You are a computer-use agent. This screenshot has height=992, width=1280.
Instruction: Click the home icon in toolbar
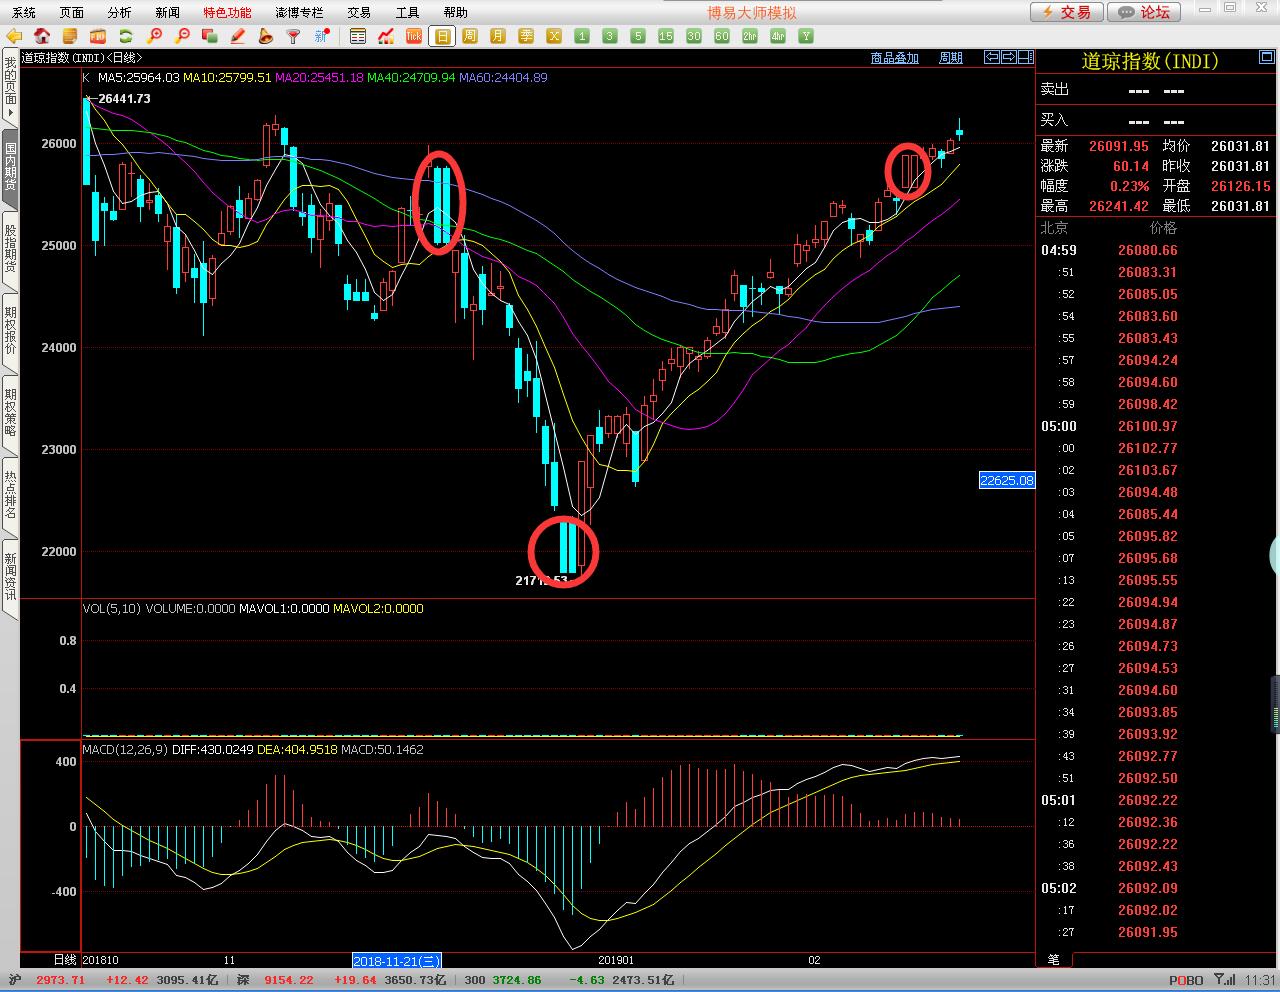(x=42, y=36)
